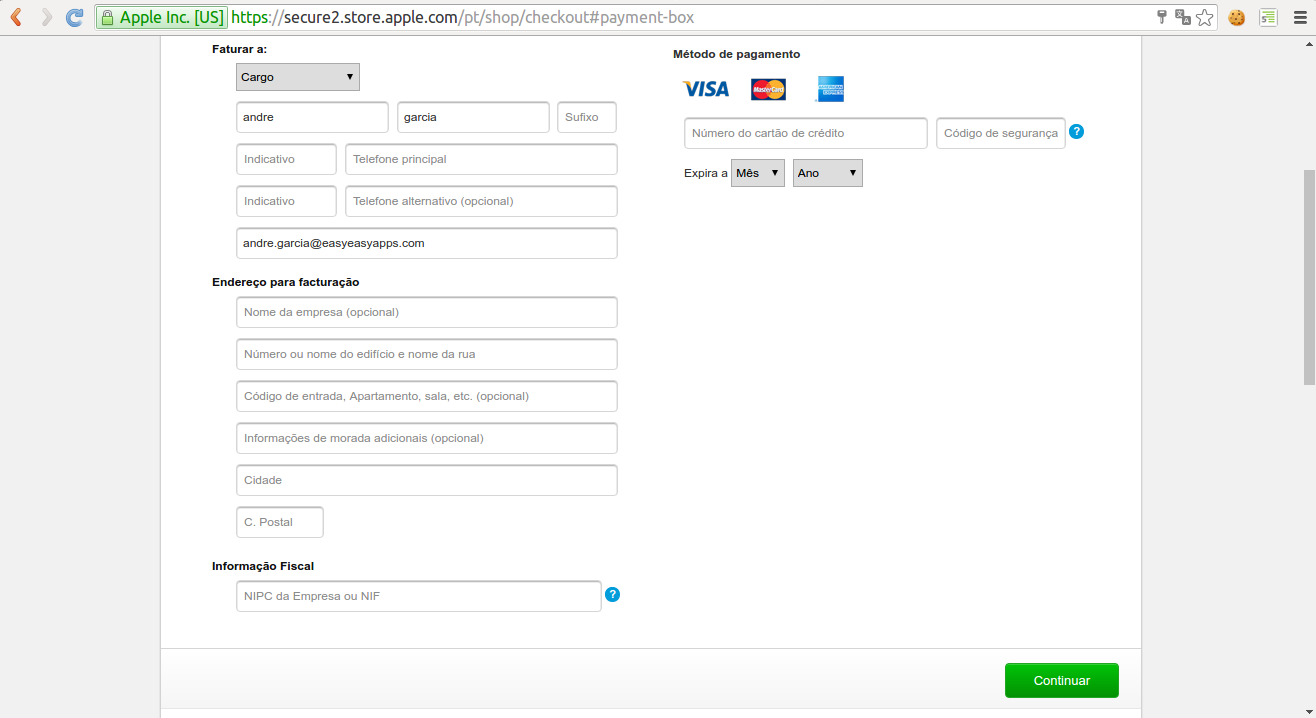Click help icon next to Código de segurança
This screenshot has width=1316, height=718.
click(x=1077, y=132)
